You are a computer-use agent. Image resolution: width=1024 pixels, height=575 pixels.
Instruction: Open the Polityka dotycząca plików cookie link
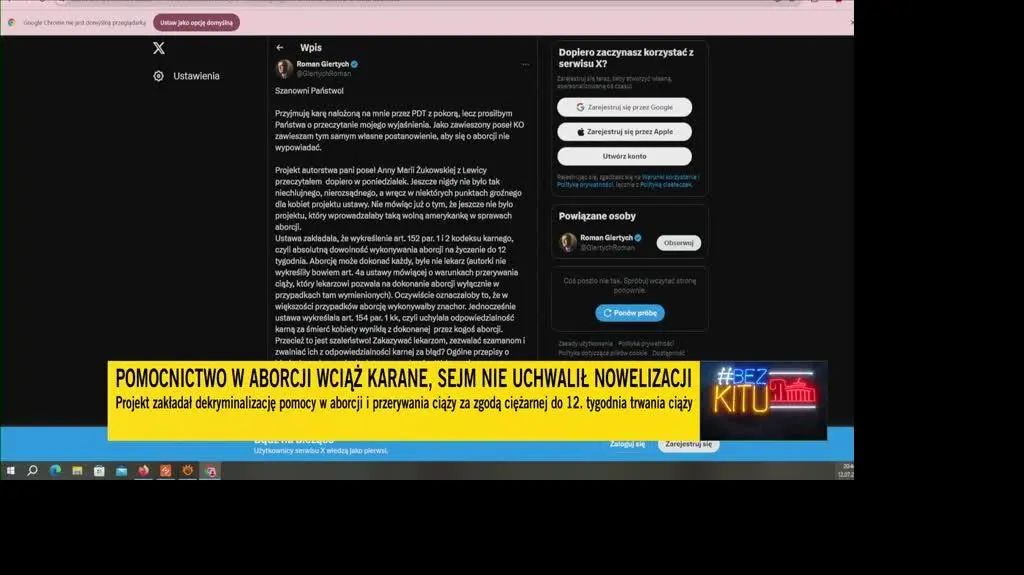pyautogui.click(x=602, y=353)
